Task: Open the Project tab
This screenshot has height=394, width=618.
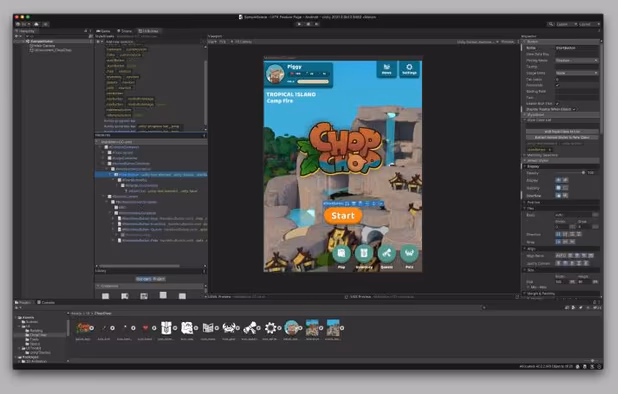Action: click(x=23, y=302)
